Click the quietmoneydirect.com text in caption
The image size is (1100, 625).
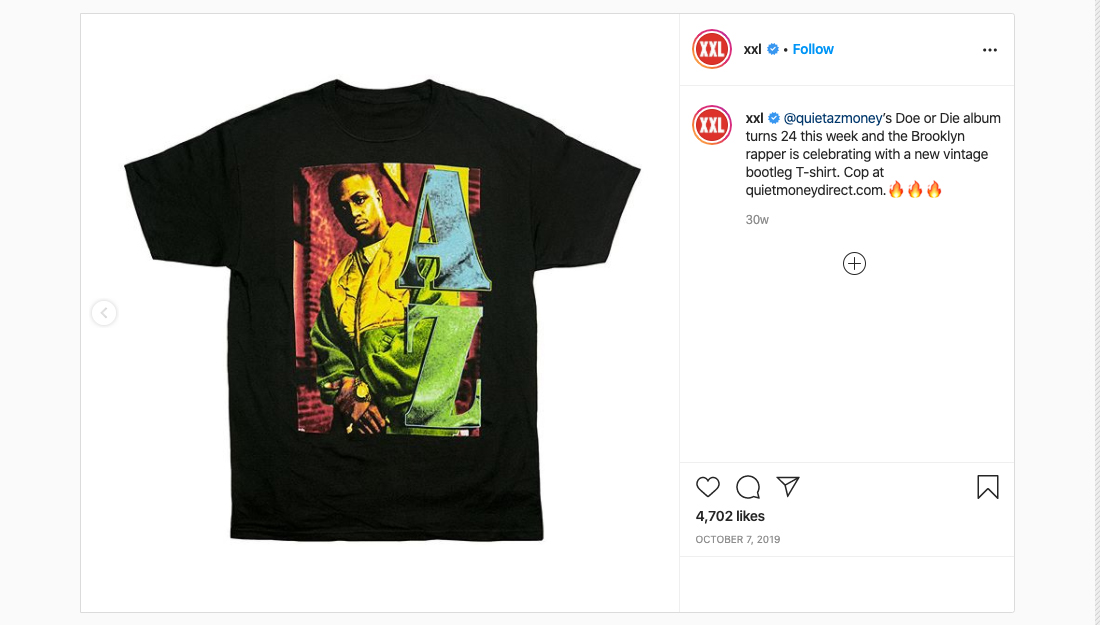[x=815, y=190]
